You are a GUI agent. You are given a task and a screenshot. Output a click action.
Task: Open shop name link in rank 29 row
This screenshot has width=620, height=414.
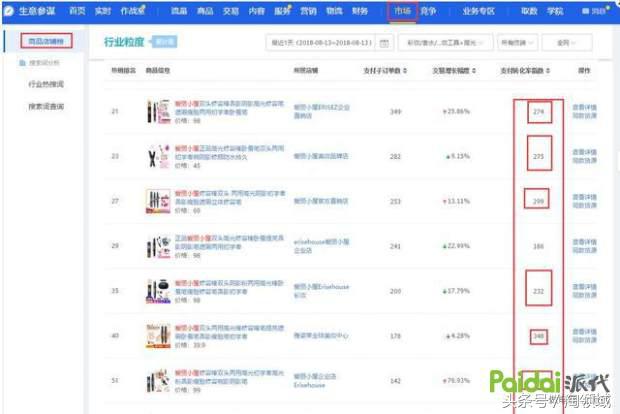tap(321, 246)
